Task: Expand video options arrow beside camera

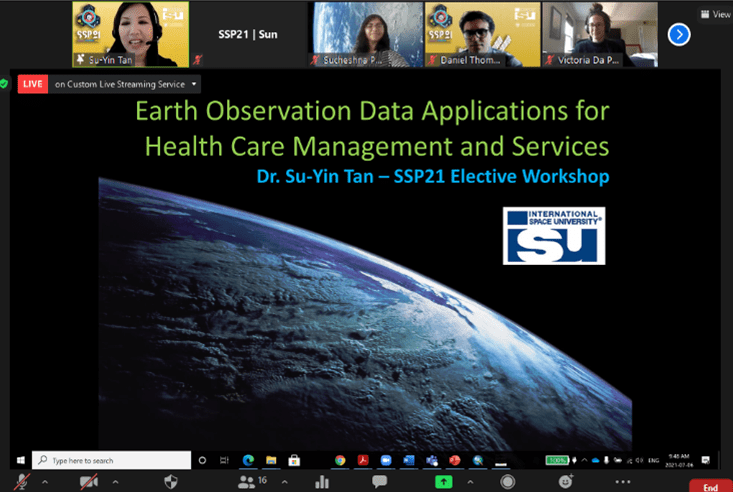Action: coord(115,481)
